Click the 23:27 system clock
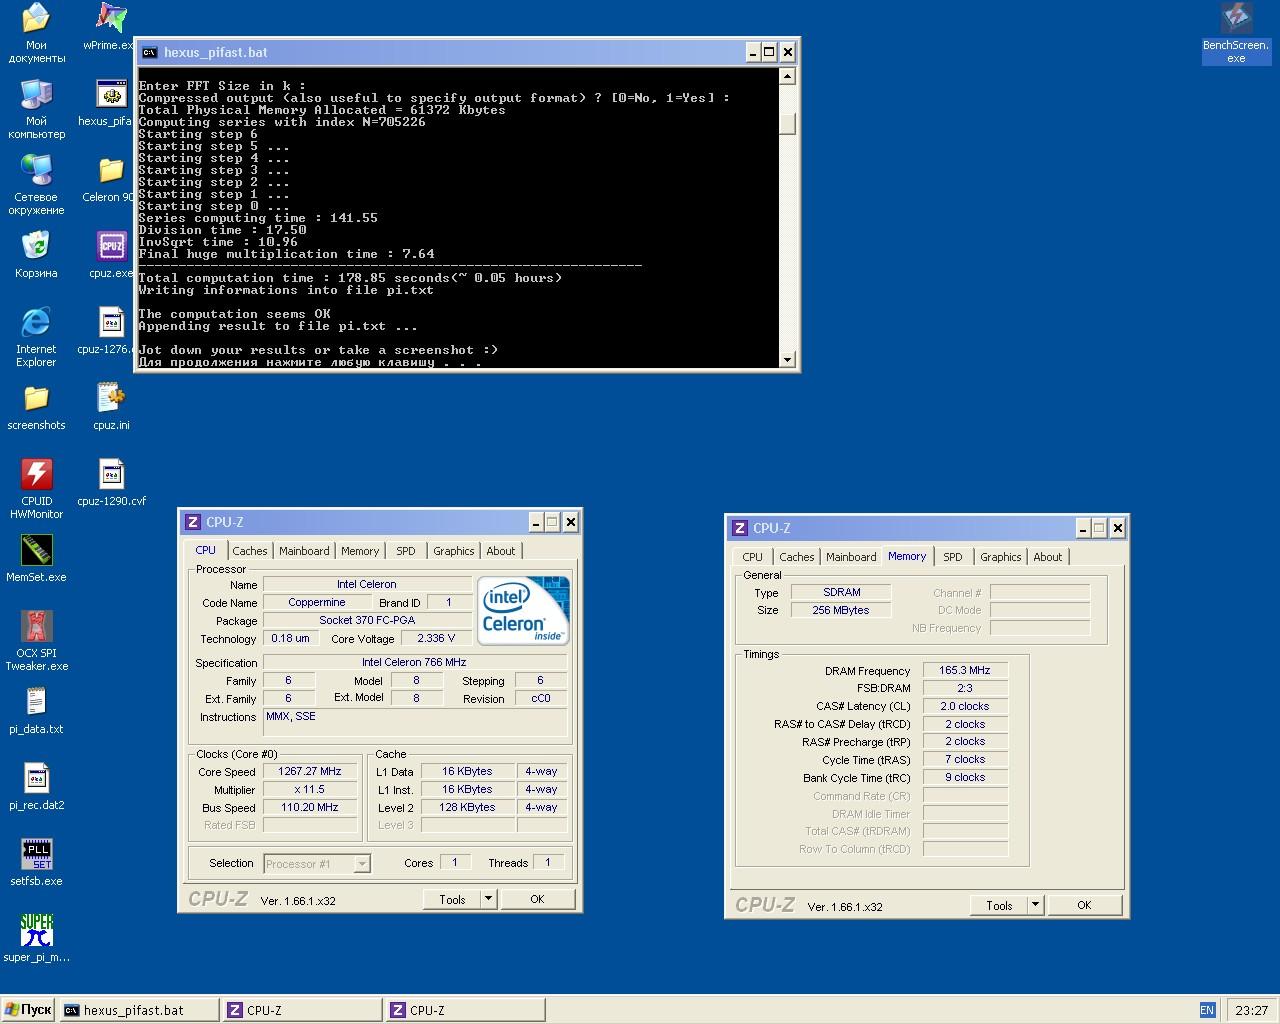This screenshot has height=1024, width=1280. pos(1252,1010)
